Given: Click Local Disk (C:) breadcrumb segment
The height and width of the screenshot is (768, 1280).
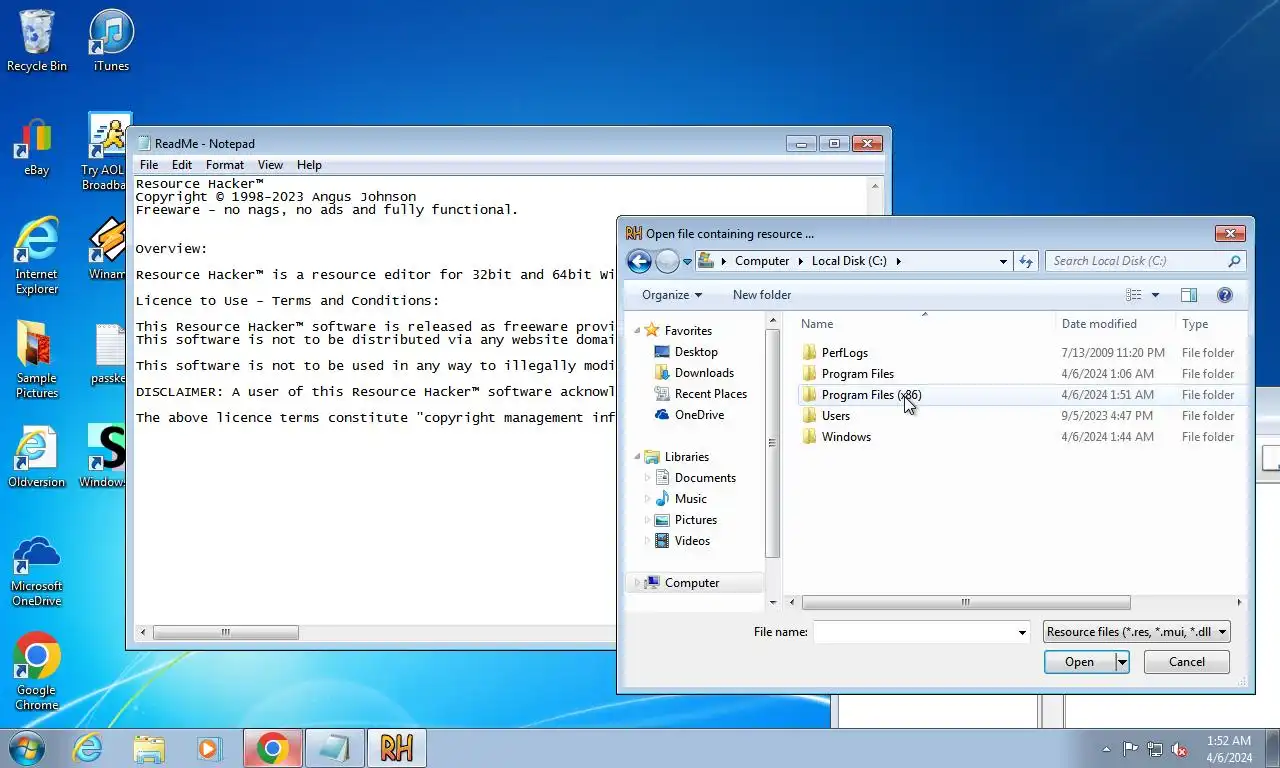Looking at the screenshot, I should 849,261.
